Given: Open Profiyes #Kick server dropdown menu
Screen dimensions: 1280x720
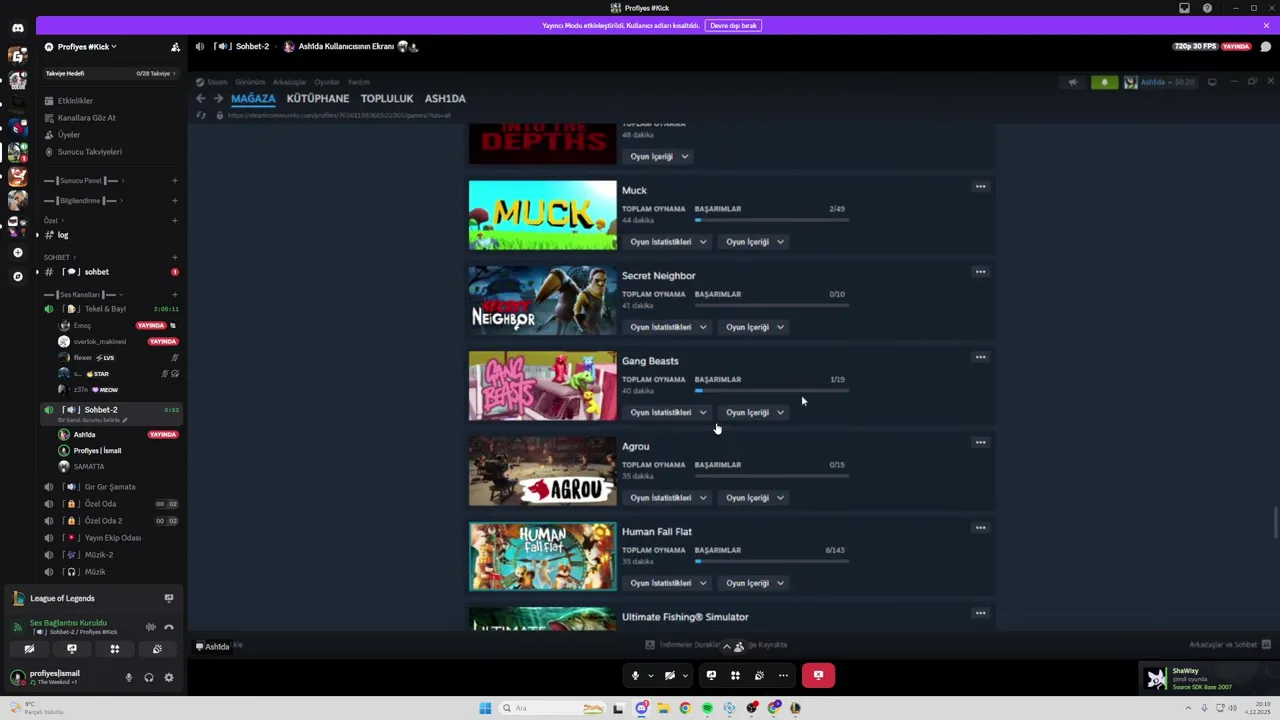Looking at the screenshot, I should (86, 47).
